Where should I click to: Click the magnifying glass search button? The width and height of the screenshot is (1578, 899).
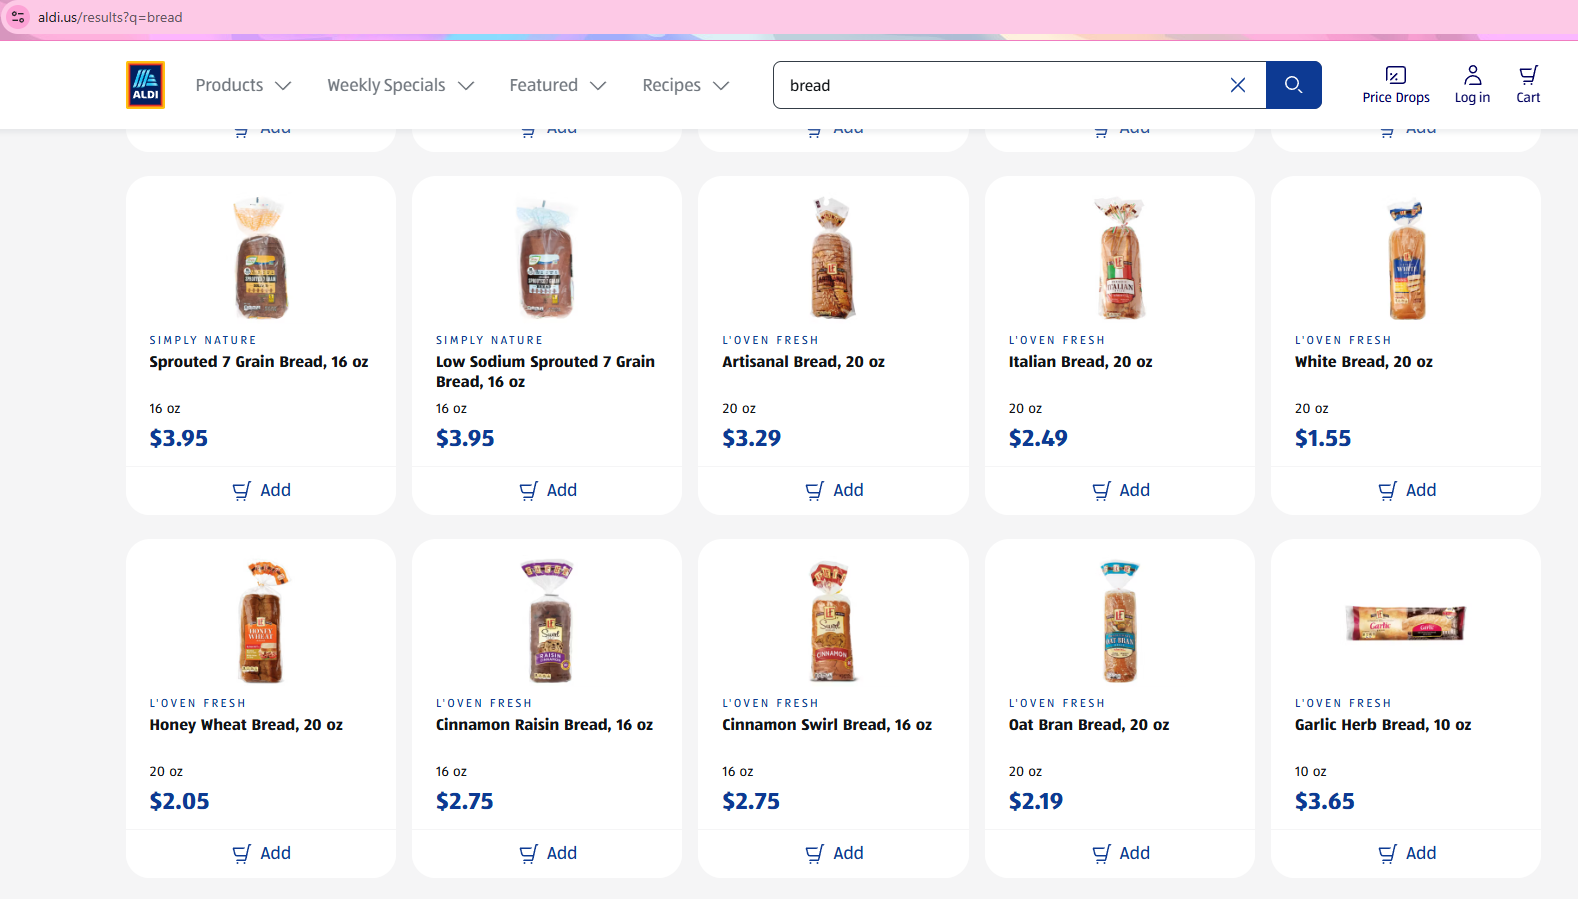(1293, 85)
